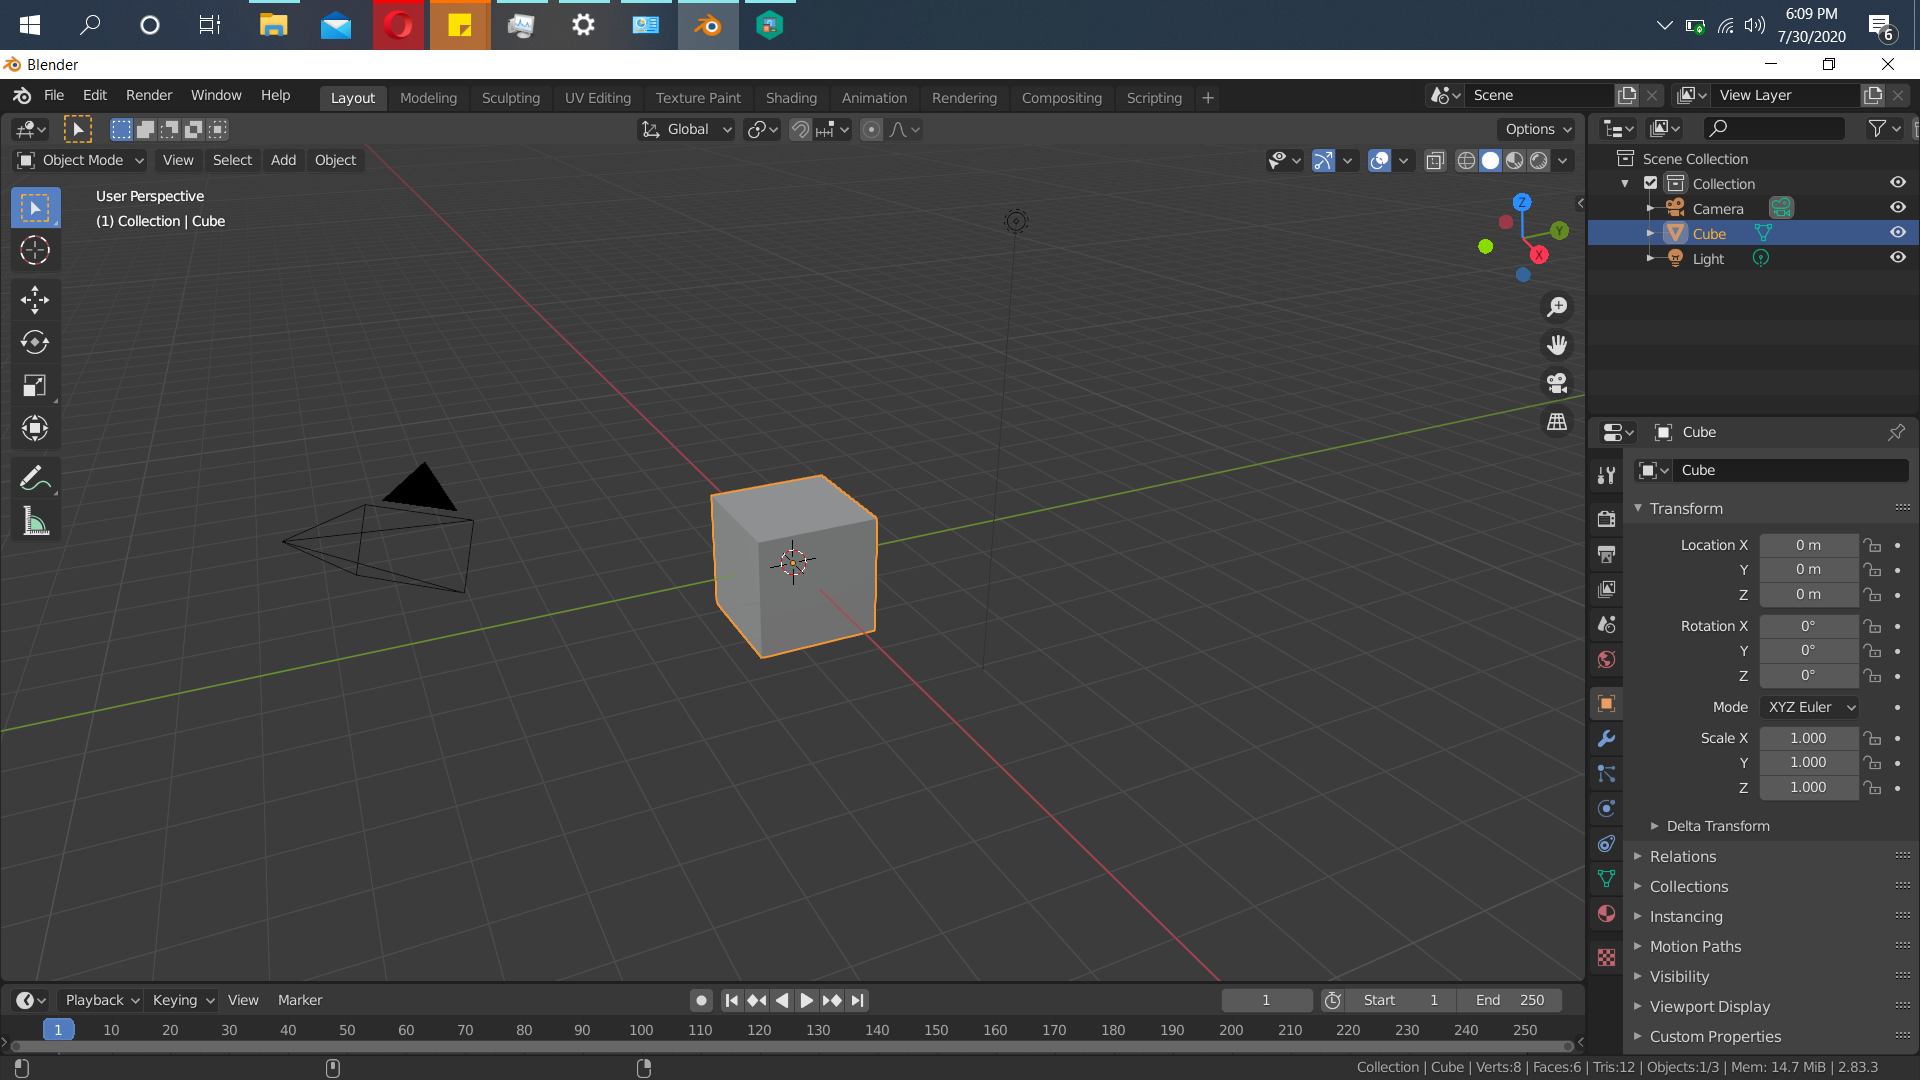Open the File menu
1920x1080 pixels.
(x=54, y=95)
